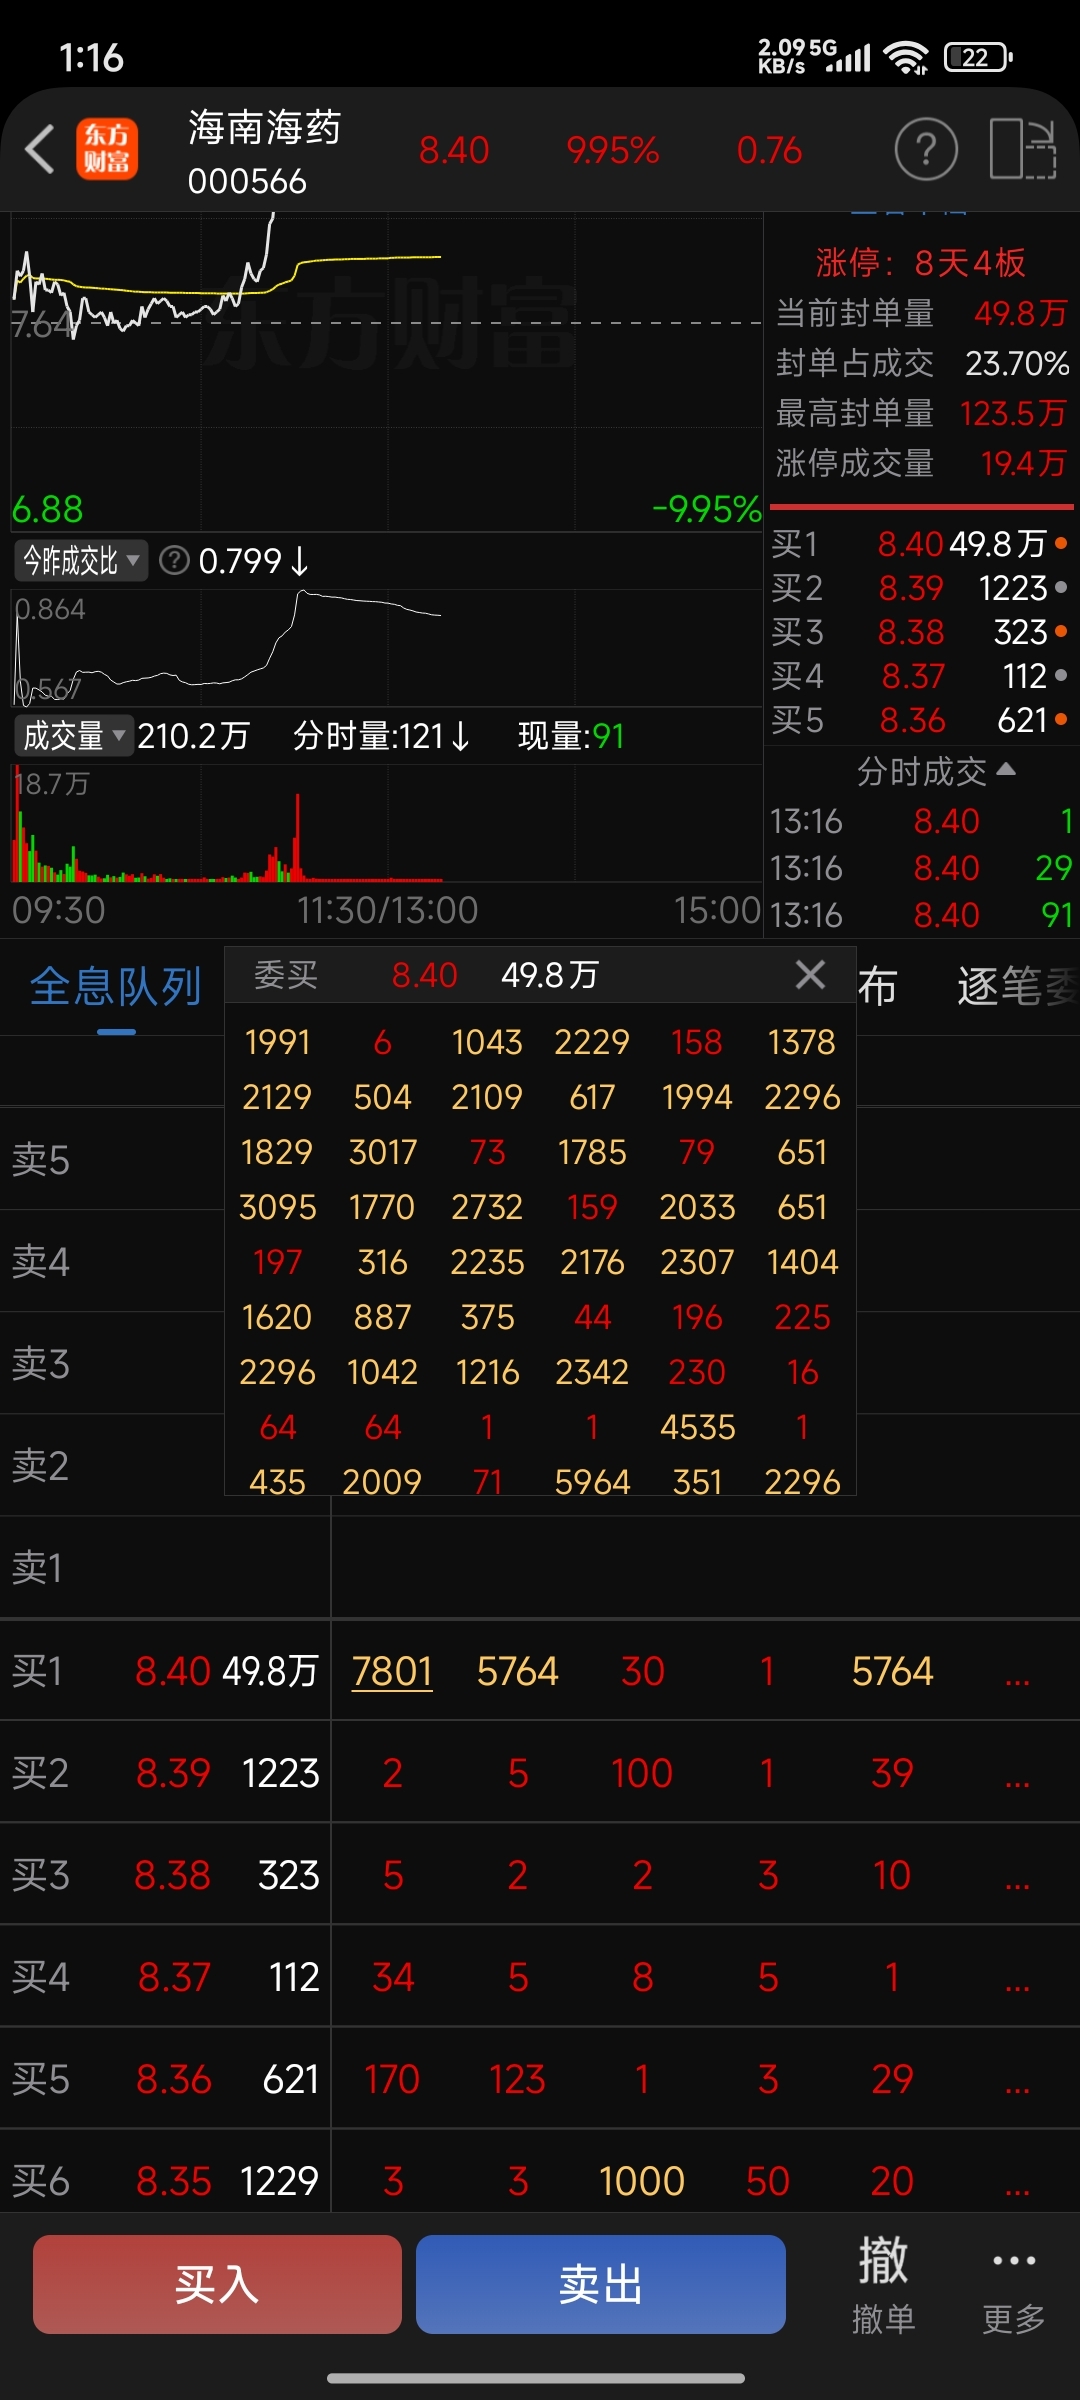The image size is (1080, 2400).
Task: Tap the 最高封单量 123.5万 row
Action: [x=922, y=413]
